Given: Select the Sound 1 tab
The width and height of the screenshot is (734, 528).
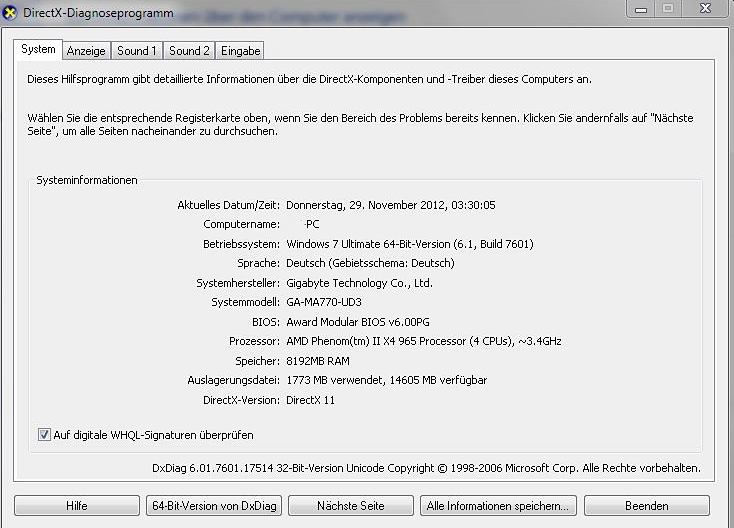Looking at the screenshot, I should [137, 51].
